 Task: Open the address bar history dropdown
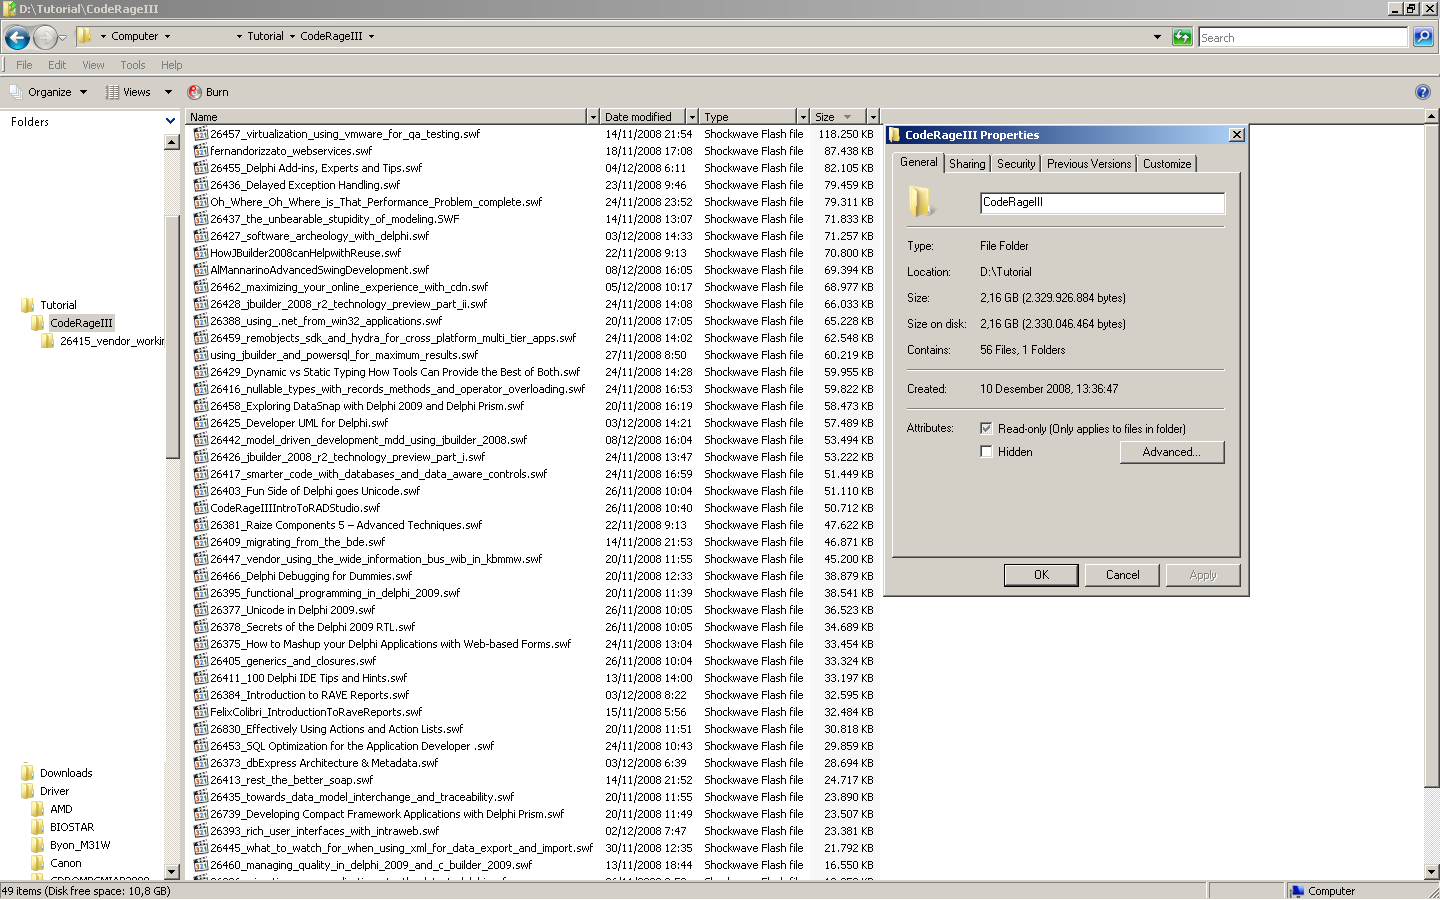(1157, 37)
